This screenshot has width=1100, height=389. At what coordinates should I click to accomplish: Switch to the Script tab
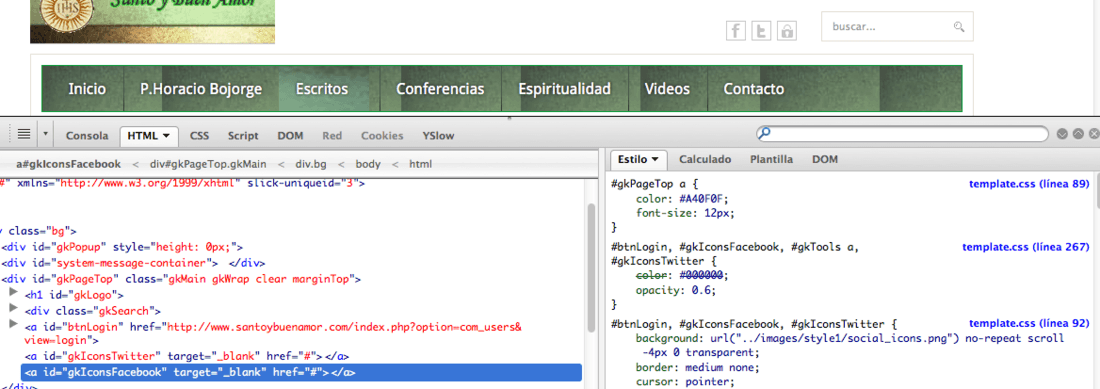243,136
